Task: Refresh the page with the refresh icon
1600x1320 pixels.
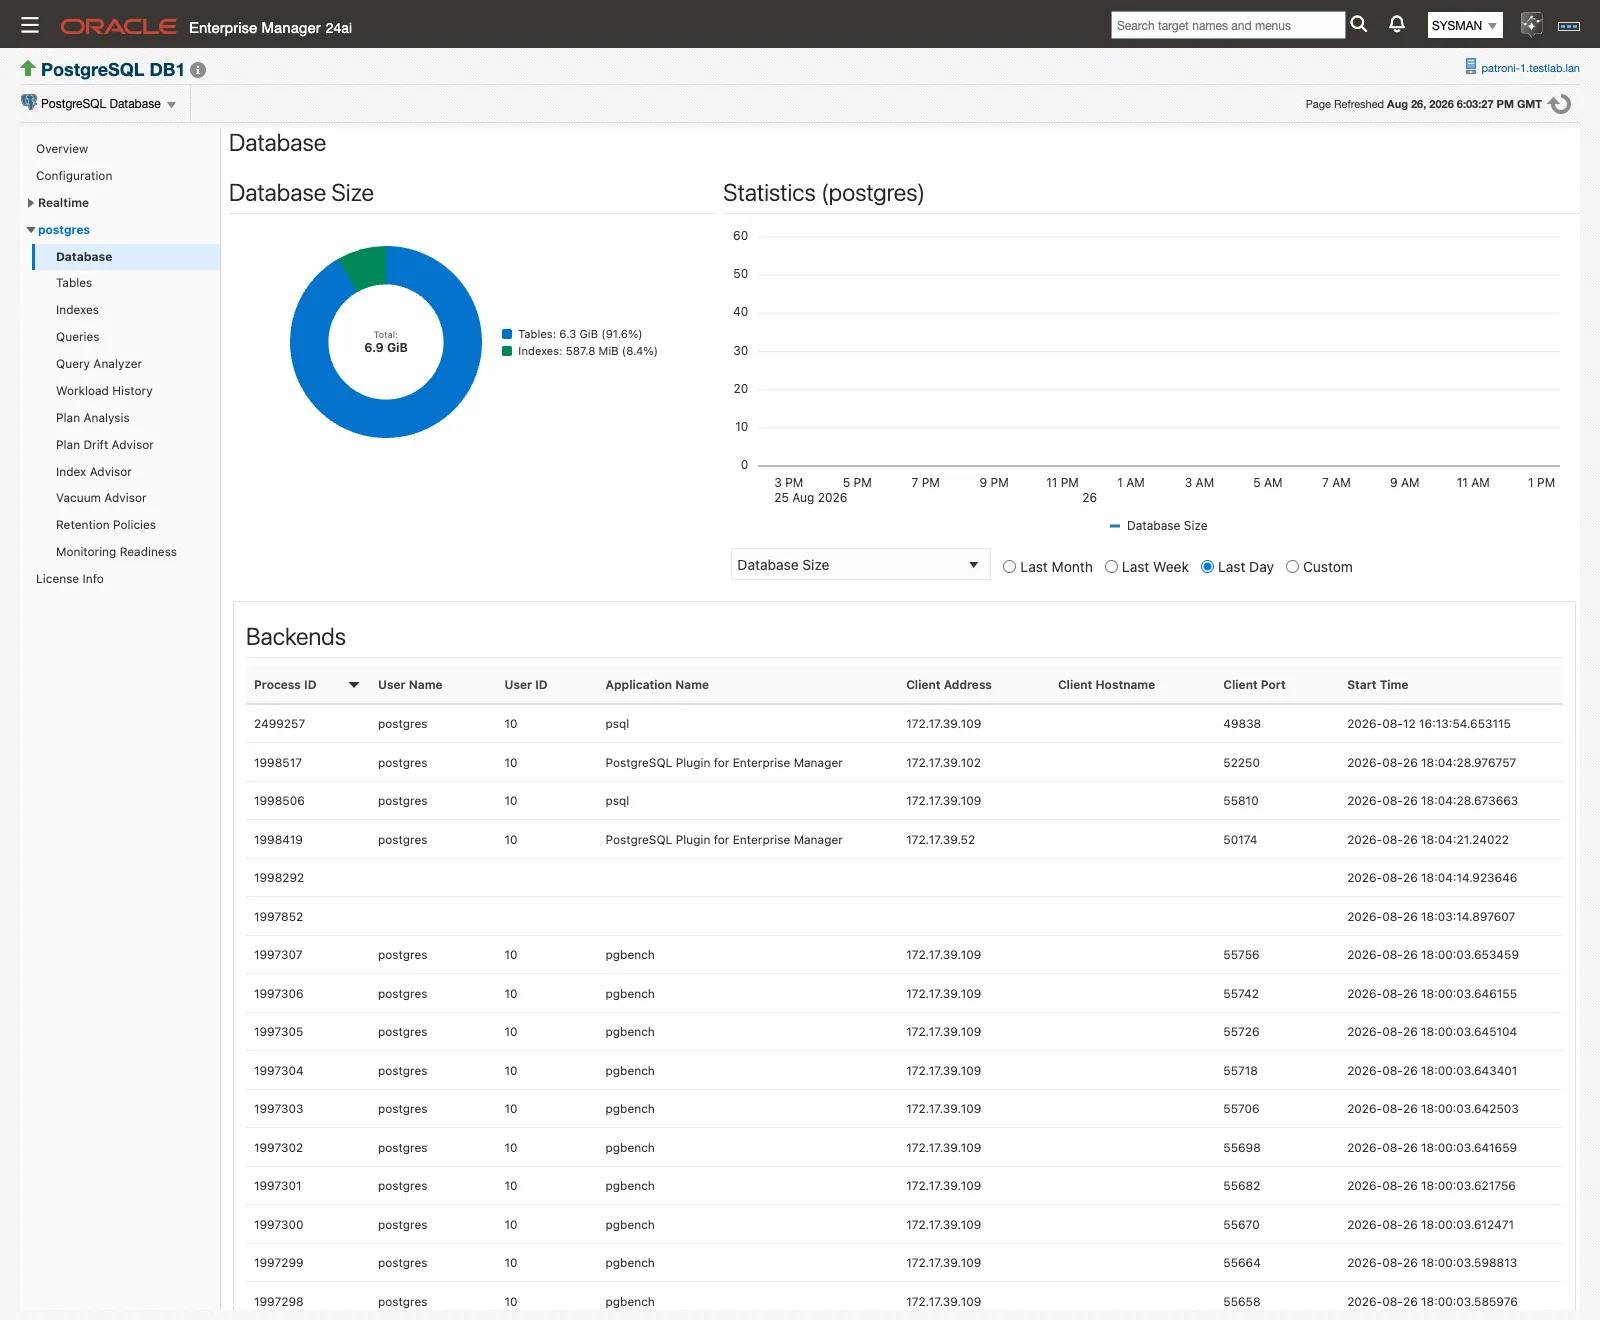Action: (1560, 104)
